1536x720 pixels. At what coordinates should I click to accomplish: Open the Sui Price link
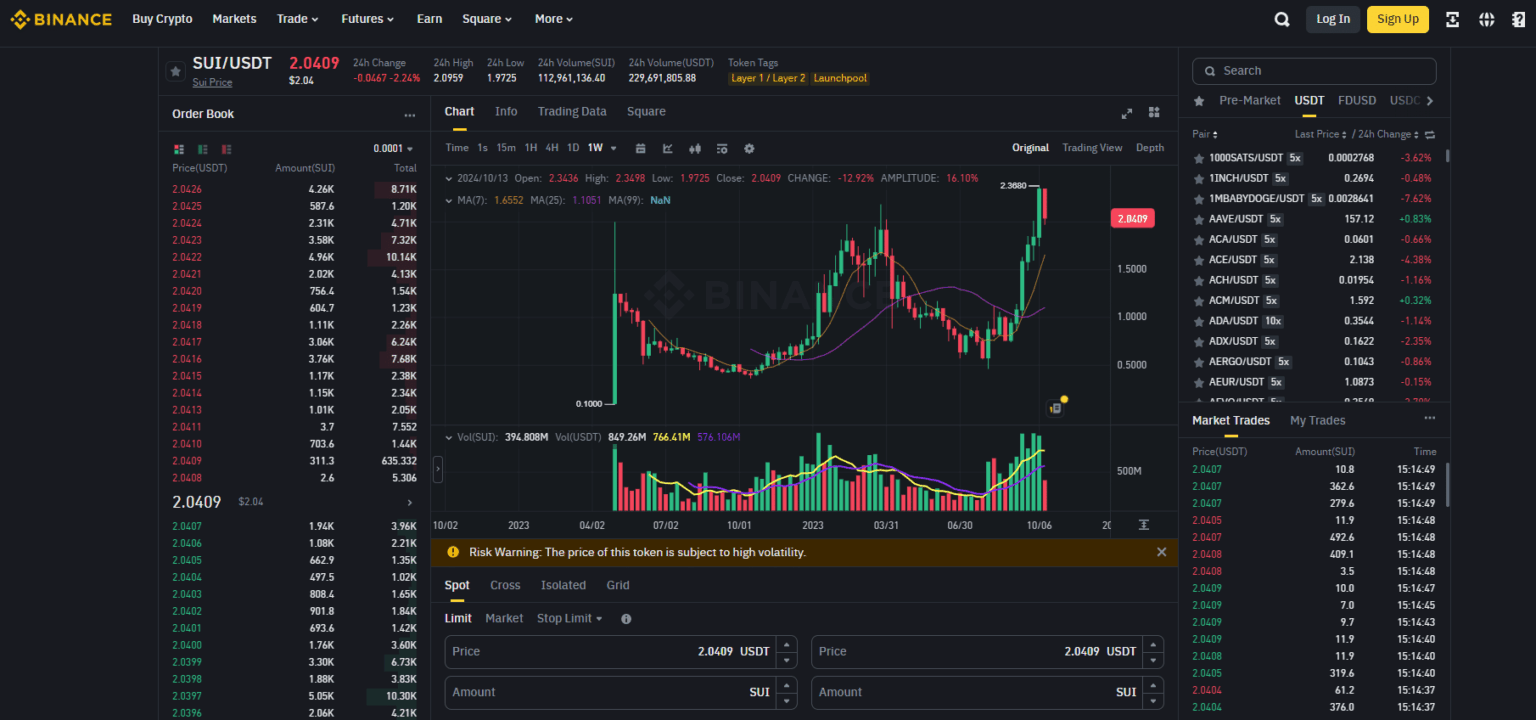pyautogui.click(x=212, y=82)
